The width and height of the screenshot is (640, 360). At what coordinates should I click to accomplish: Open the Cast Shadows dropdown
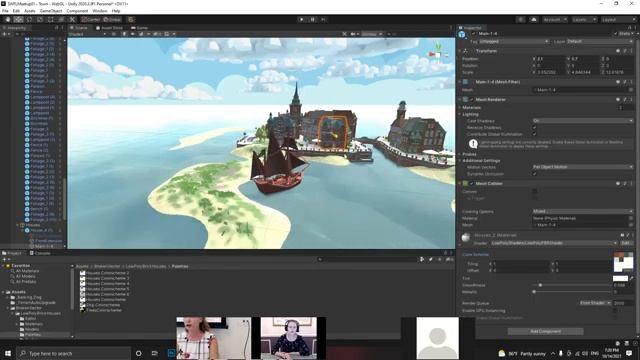pos(583,121)
